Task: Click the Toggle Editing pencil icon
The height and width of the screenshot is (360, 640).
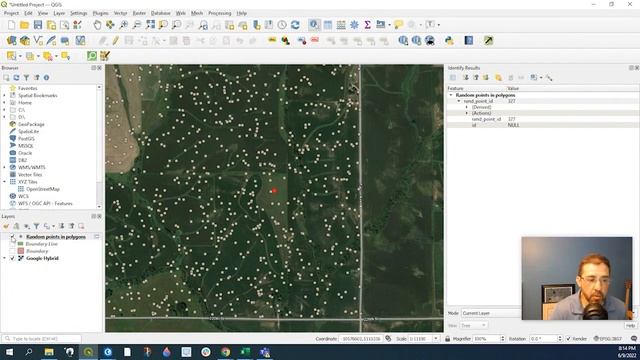Action: 116,40
